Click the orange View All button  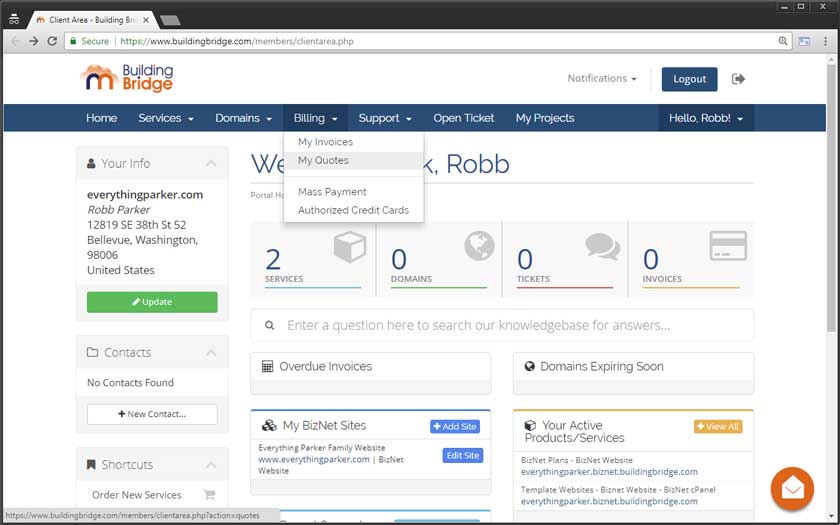tap(718, 426)
